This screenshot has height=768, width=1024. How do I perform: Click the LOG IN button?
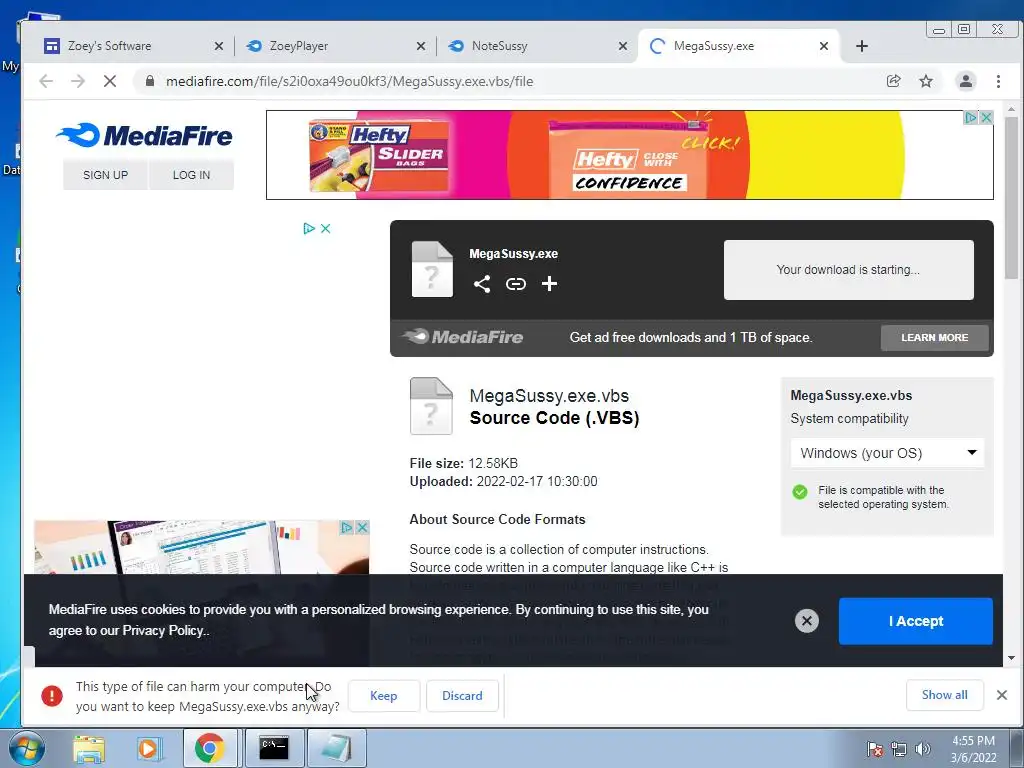point(191,175)
